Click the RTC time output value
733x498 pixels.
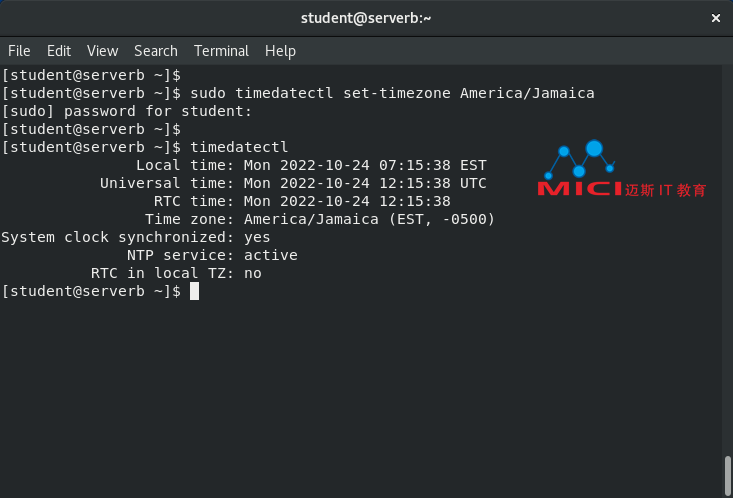click(347, 201)
